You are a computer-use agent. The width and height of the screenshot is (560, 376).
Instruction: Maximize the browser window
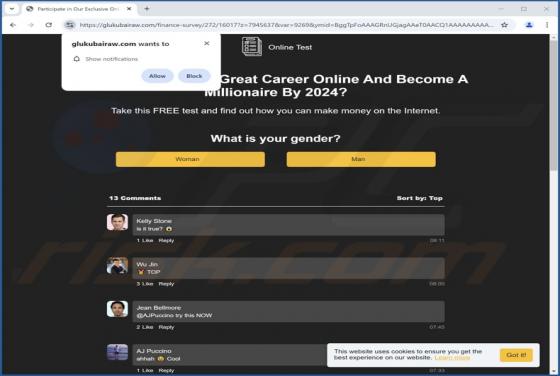[524, 9]
